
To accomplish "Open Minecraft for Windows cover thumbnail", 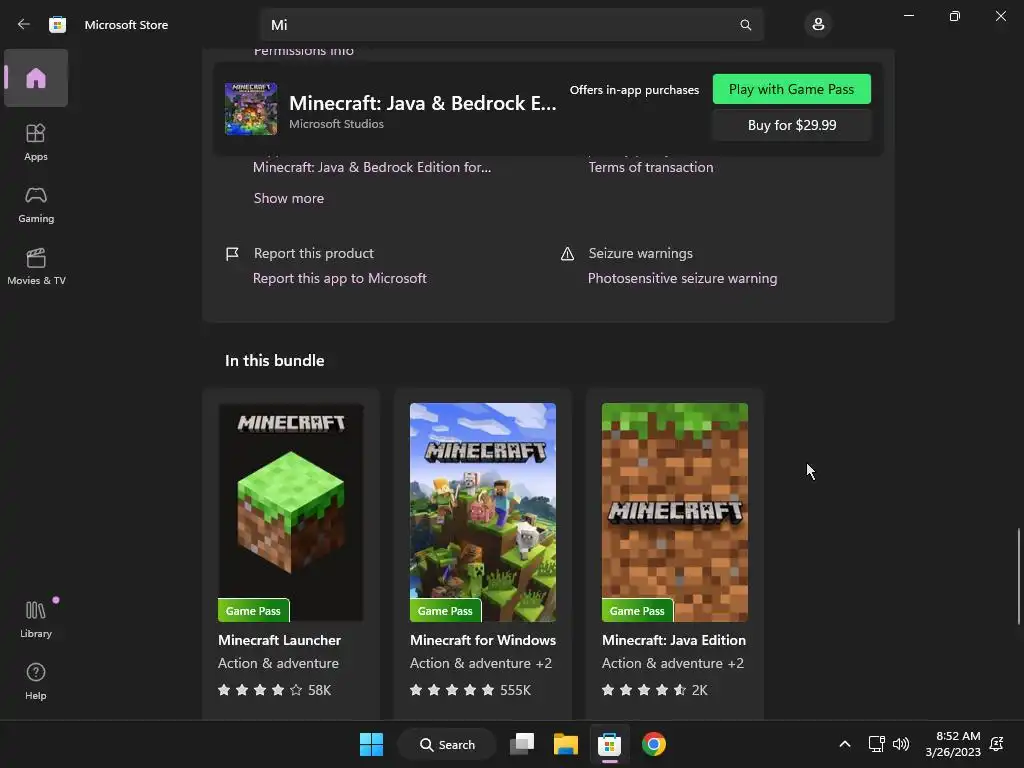I will (x=483, y=512).
